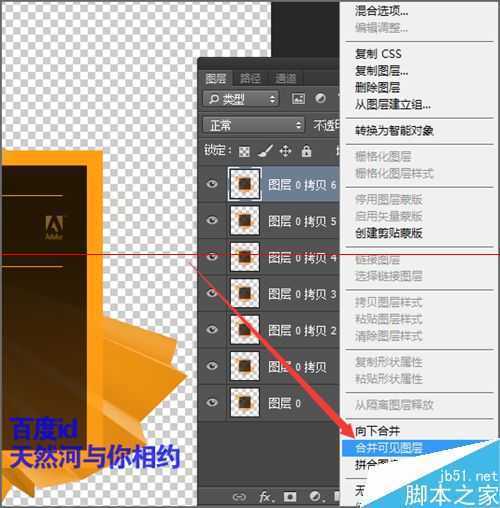Click the 栅格化图层样式 menu entry
The height and width of the screenshot is (508, 500).
[x=394, y=173]
